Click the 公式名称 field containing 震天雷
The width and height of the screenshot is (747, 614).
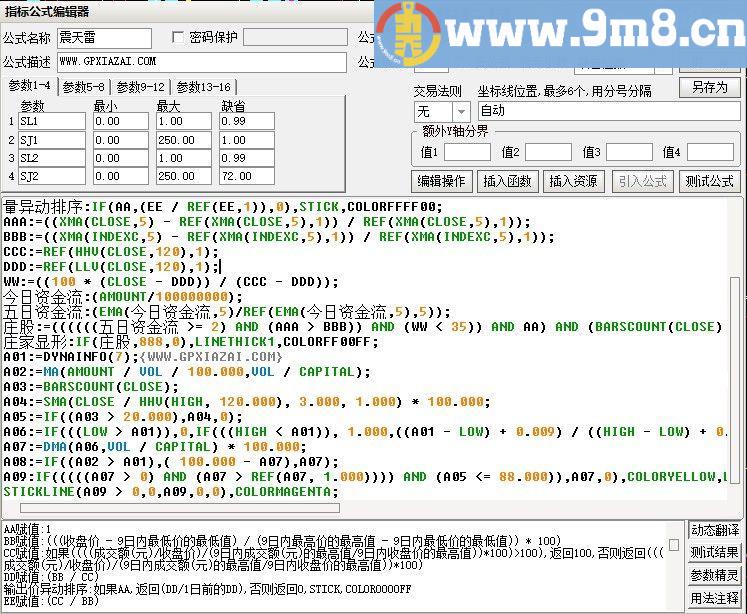tap(104, 38)
